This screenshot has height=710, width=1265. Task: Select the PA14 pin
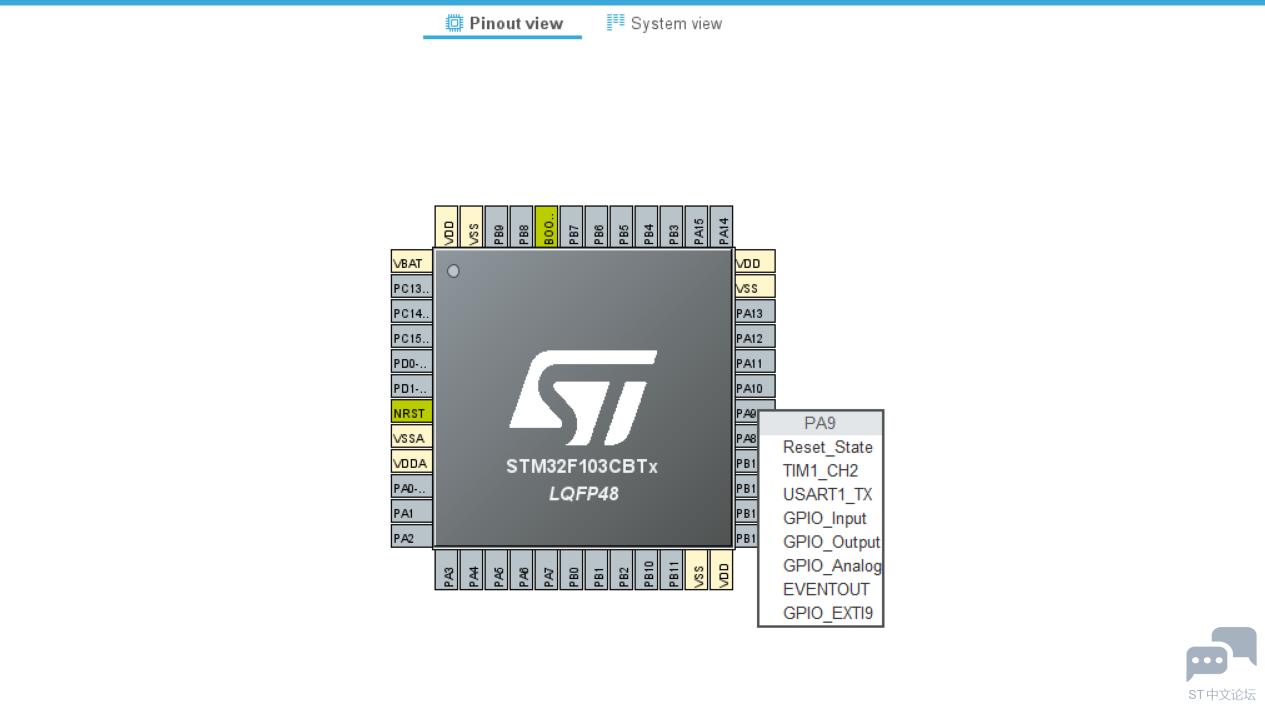coord(722,227)
